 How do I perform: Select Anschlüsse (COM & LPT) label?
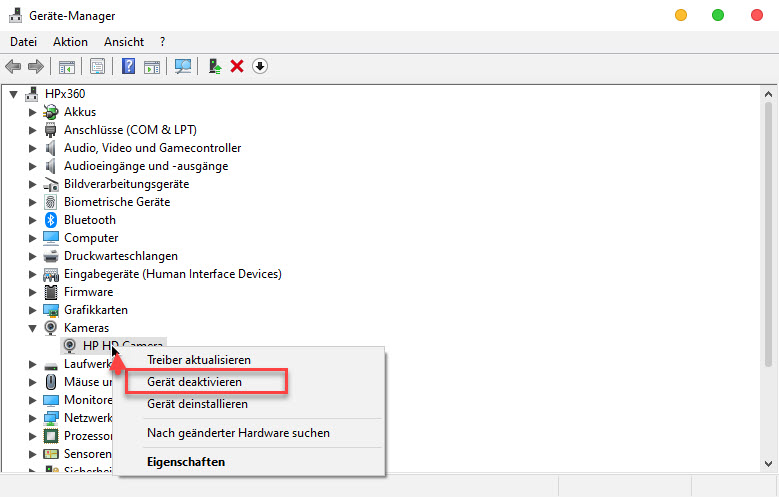click(130, 130)
